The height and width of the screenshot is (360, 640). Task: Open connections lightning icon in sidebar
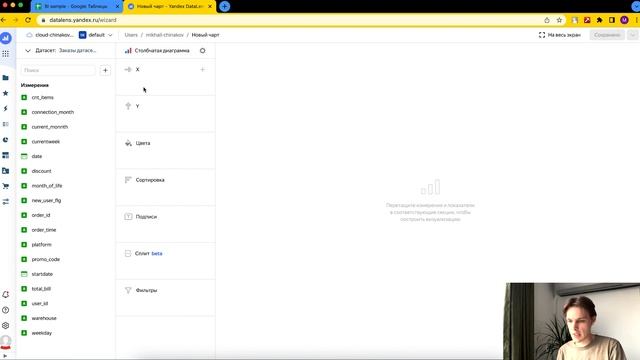click(6, 109)
